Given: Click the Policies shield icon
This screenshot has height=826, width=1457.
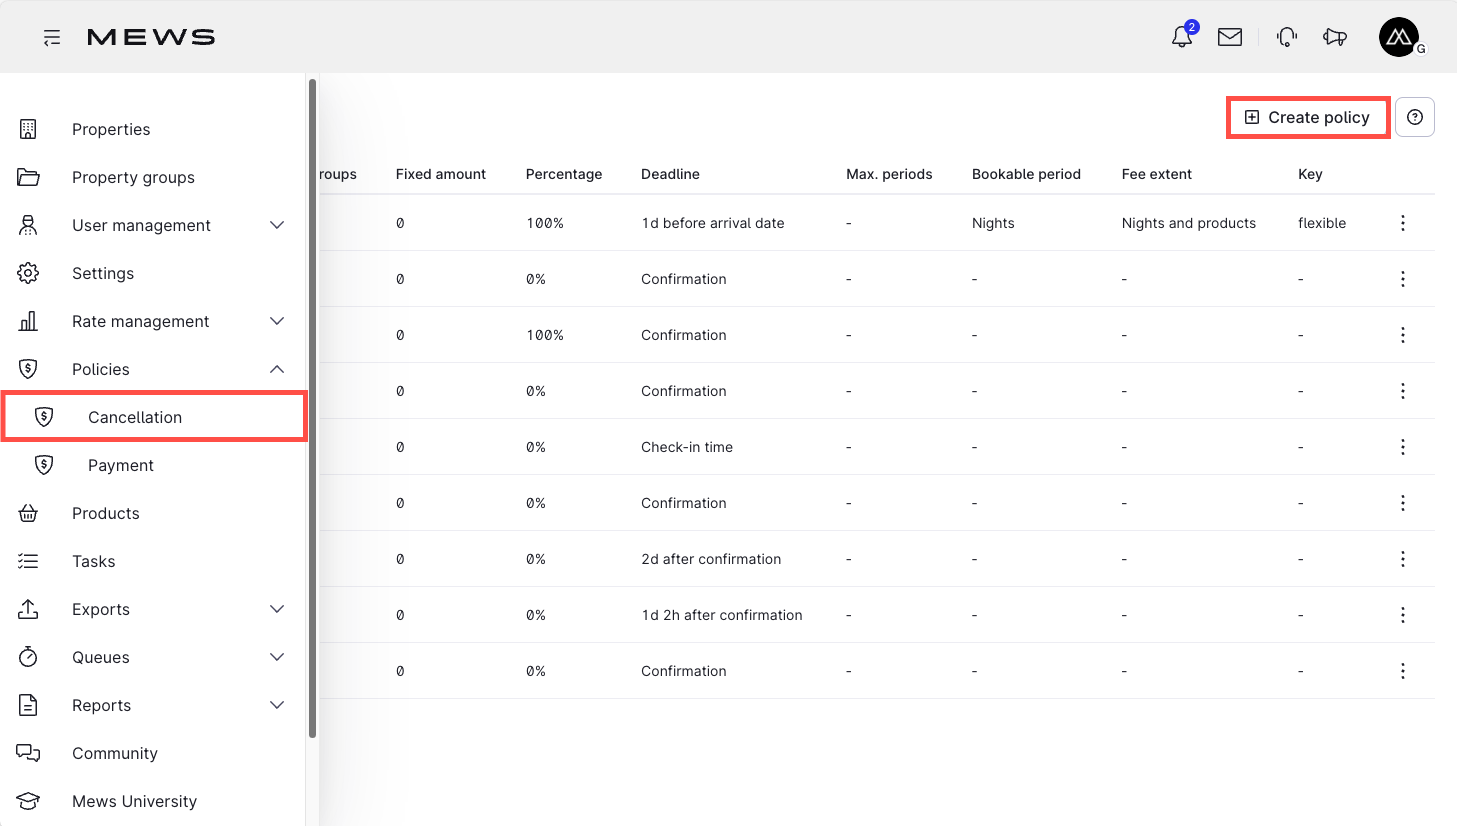Looking at the screenshot, I should coord(28,369).
